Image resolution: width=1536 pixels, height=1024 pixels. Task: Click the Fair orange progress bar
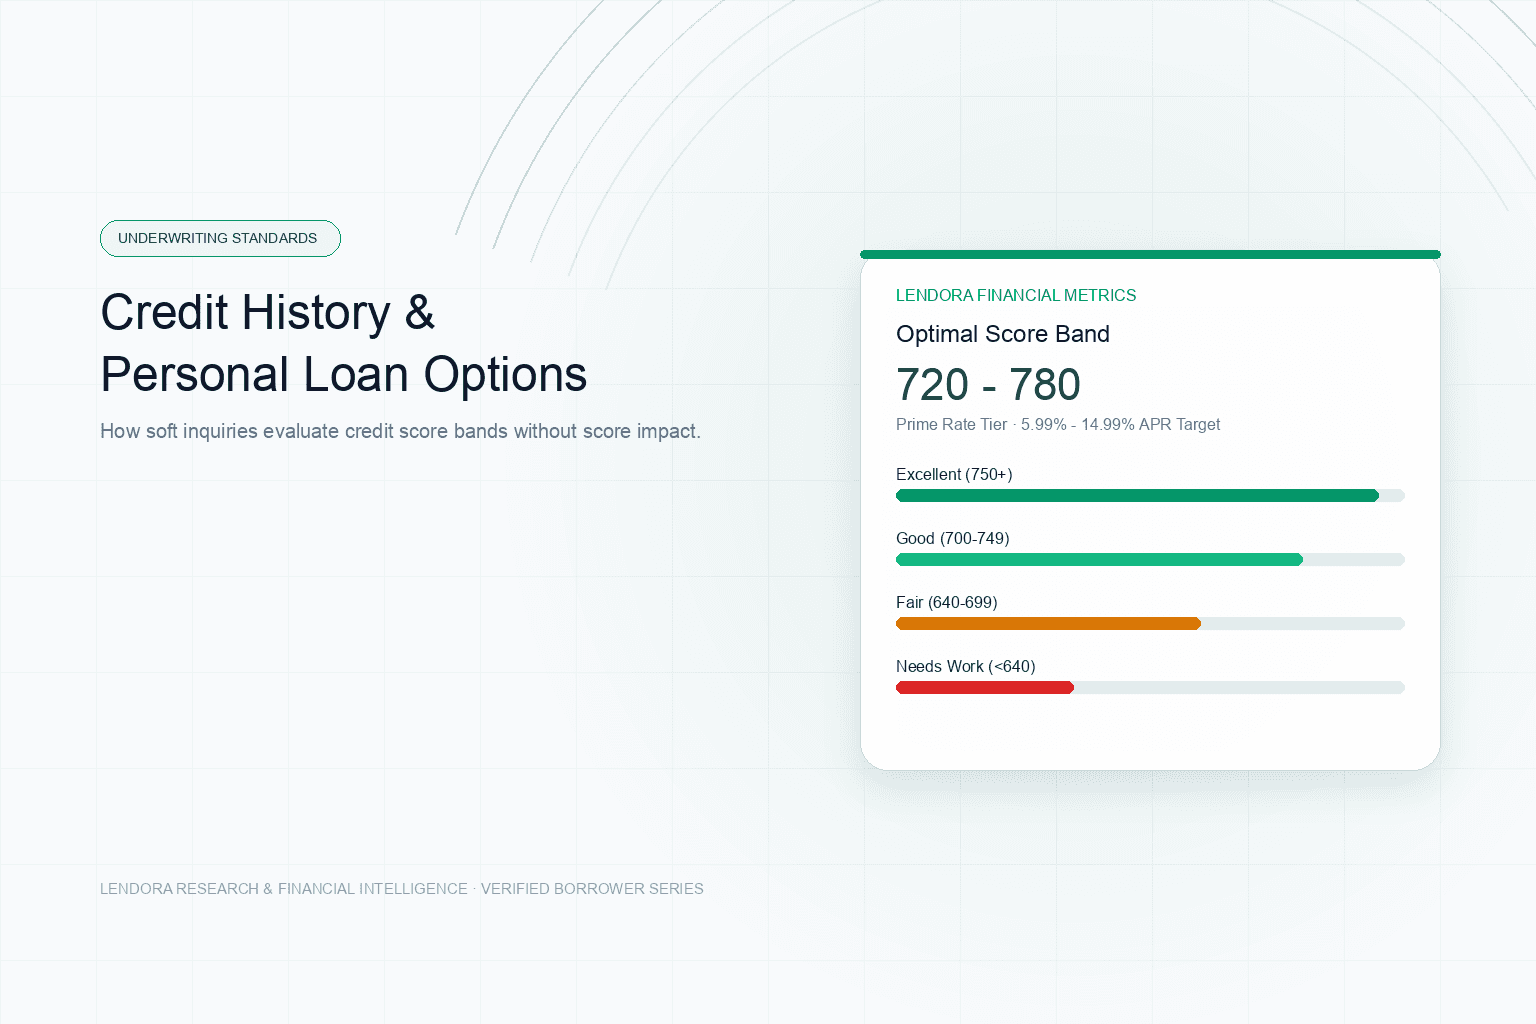point(1048,624)
